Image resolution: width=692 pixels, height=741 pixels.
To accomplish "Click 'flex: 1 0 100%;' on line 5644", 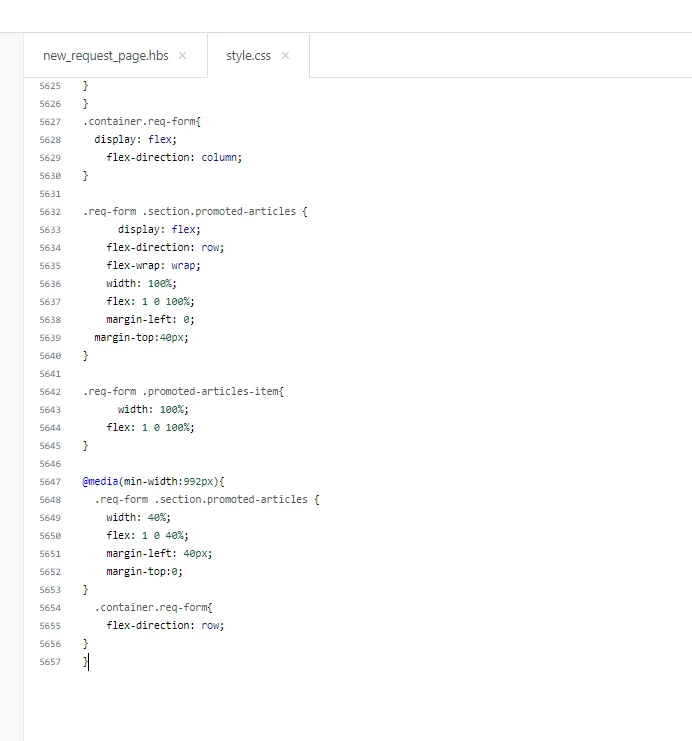I will [x=150, y=427].
